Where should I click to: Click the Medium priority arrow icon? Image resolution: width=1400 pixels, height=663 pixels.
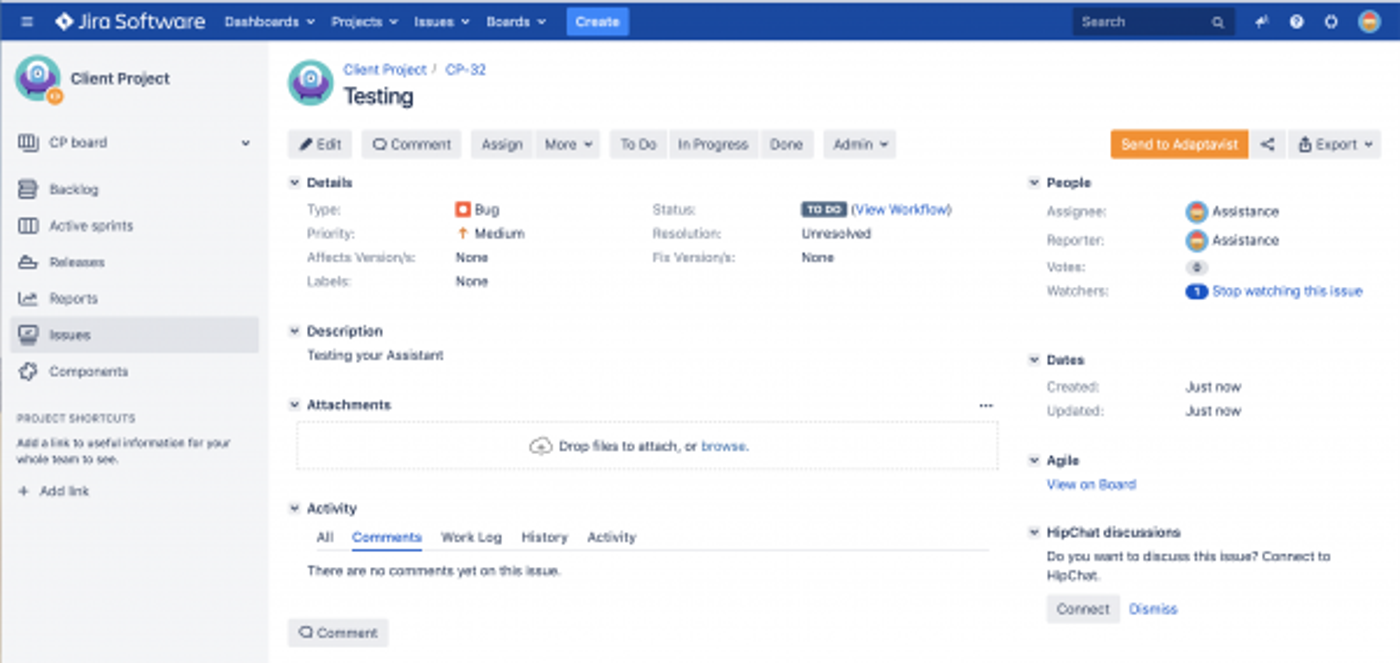coord(462,233)
